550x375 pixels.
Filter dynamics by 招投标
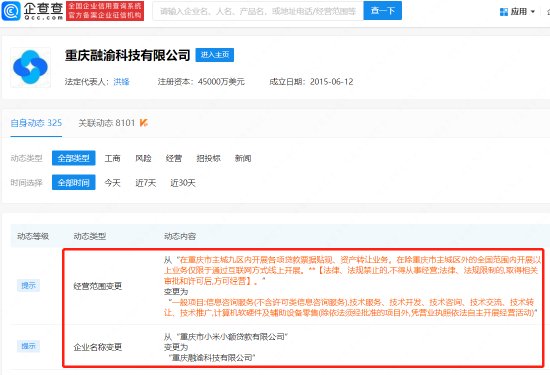(209, 159)
